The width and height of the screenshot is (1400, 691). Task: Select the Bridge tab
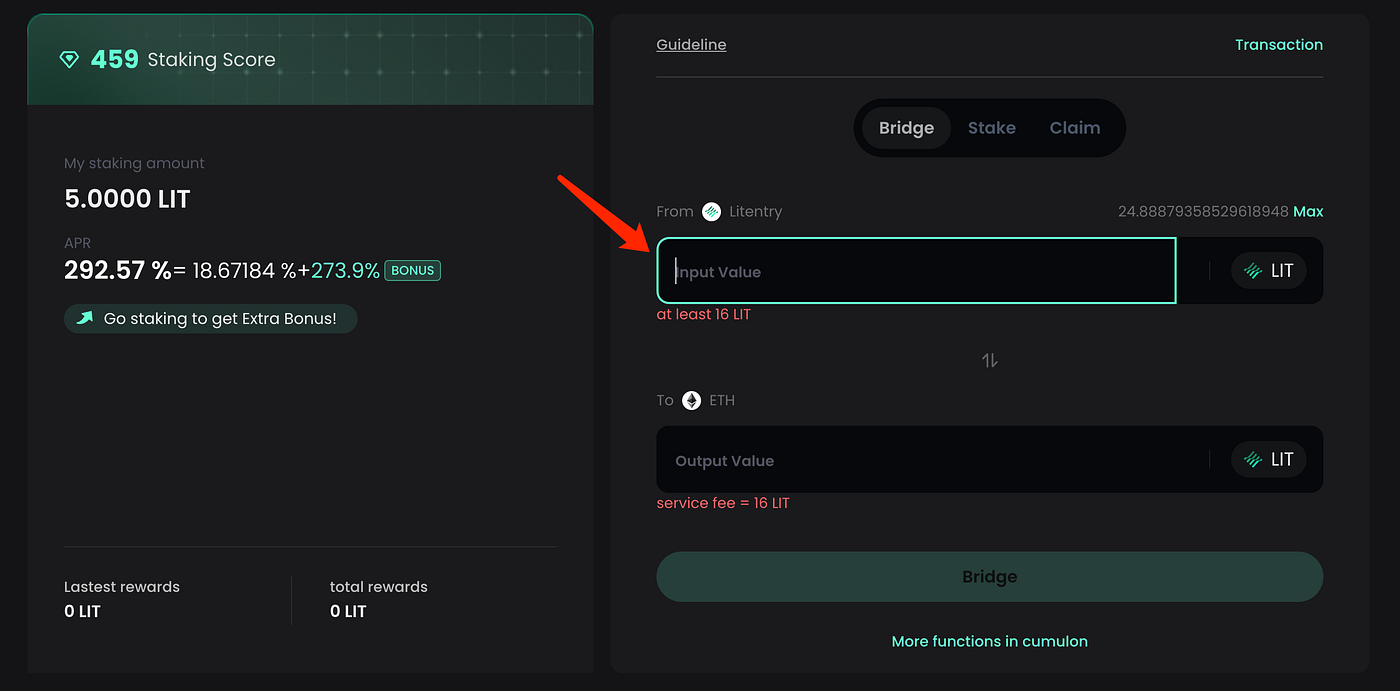click(x=906, y=128)
